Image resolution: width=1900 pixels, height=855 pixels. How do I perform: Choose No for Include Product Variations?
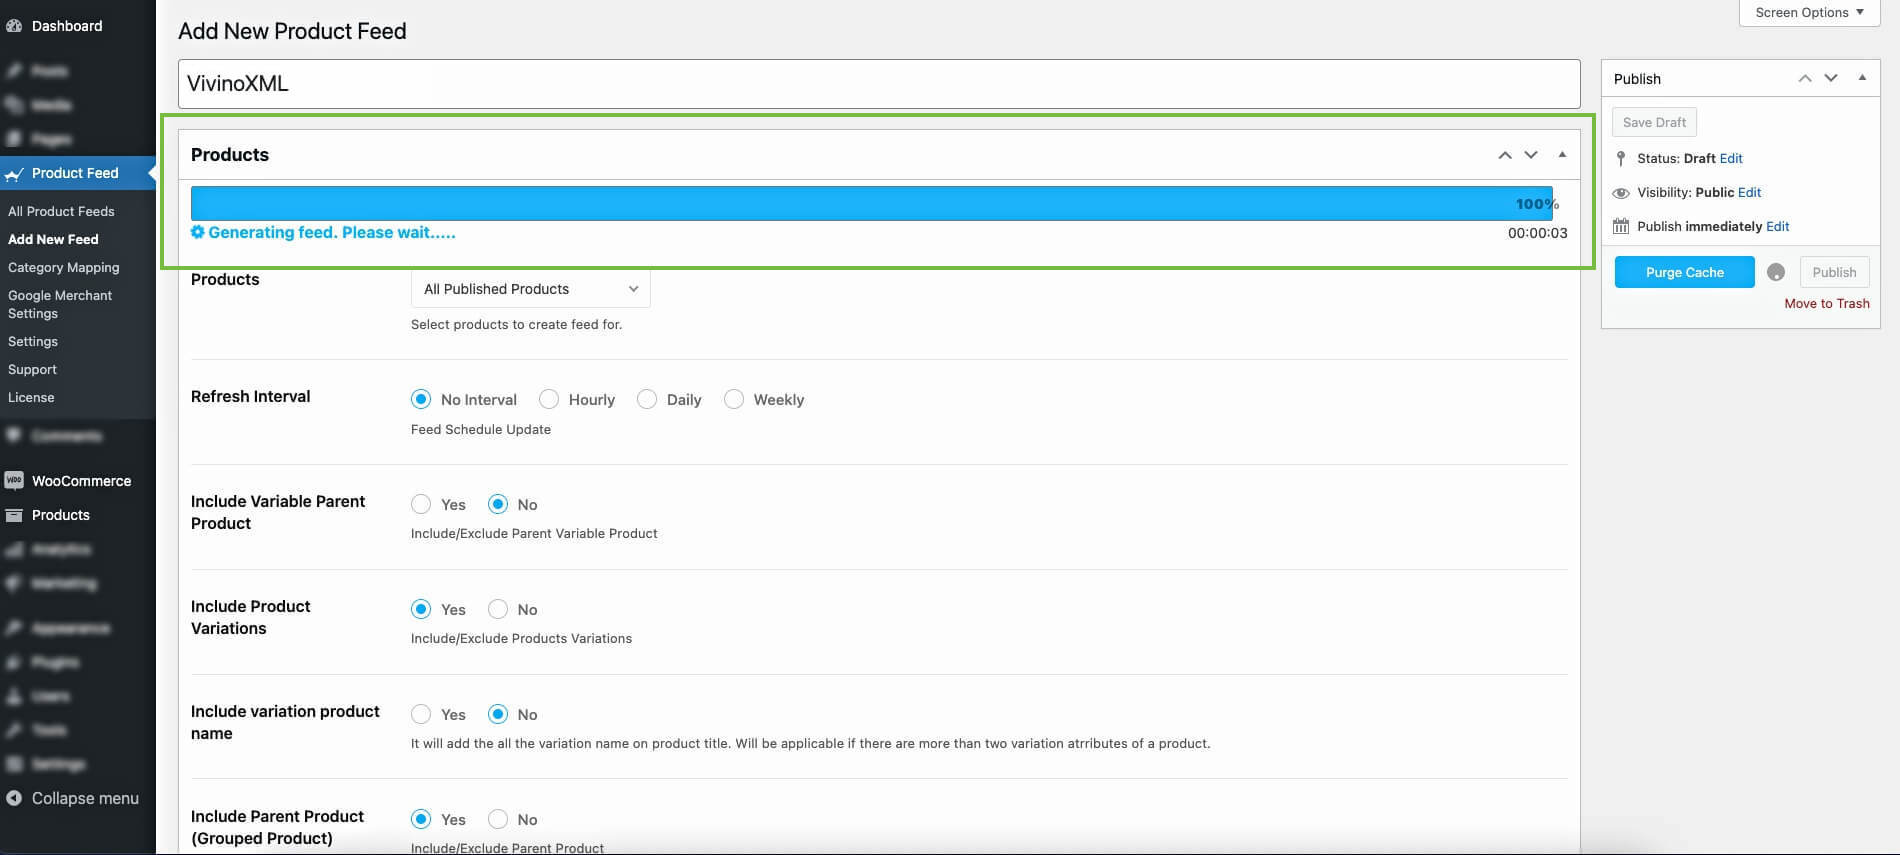tap(498, 609)
